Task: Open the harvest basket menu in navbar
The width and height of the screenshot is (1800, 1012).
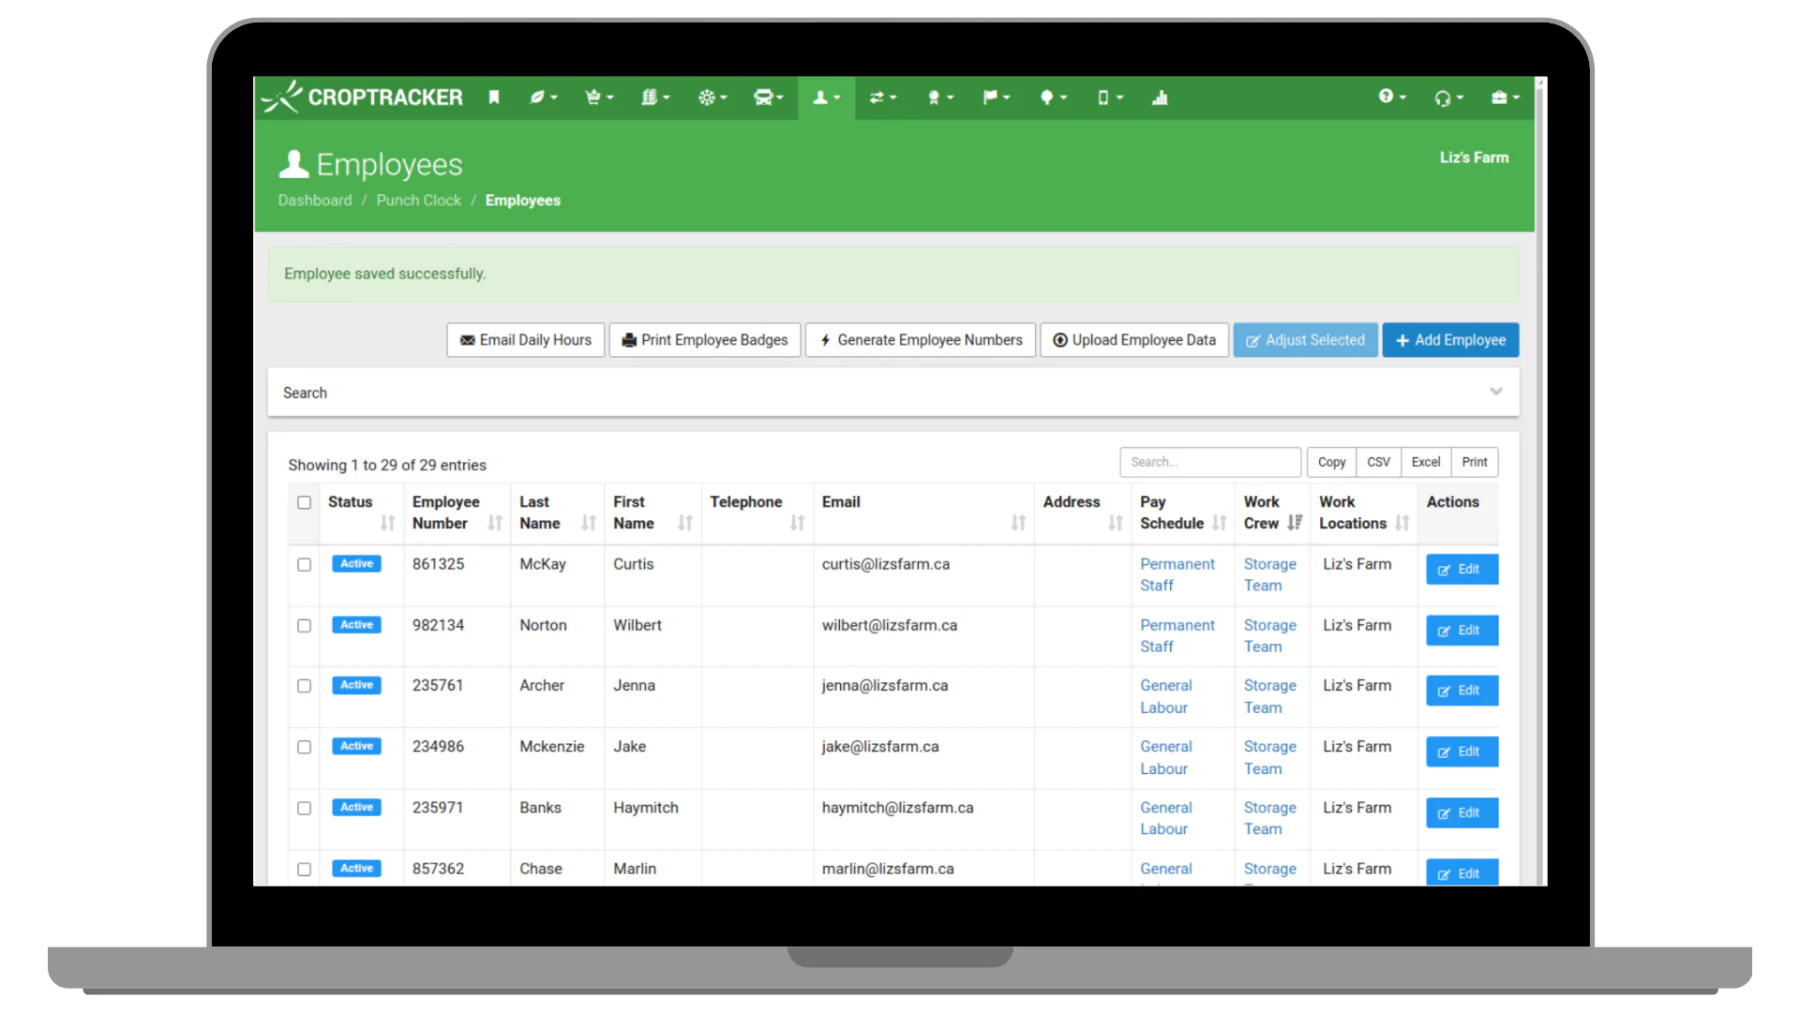Action: click(599, 97)
